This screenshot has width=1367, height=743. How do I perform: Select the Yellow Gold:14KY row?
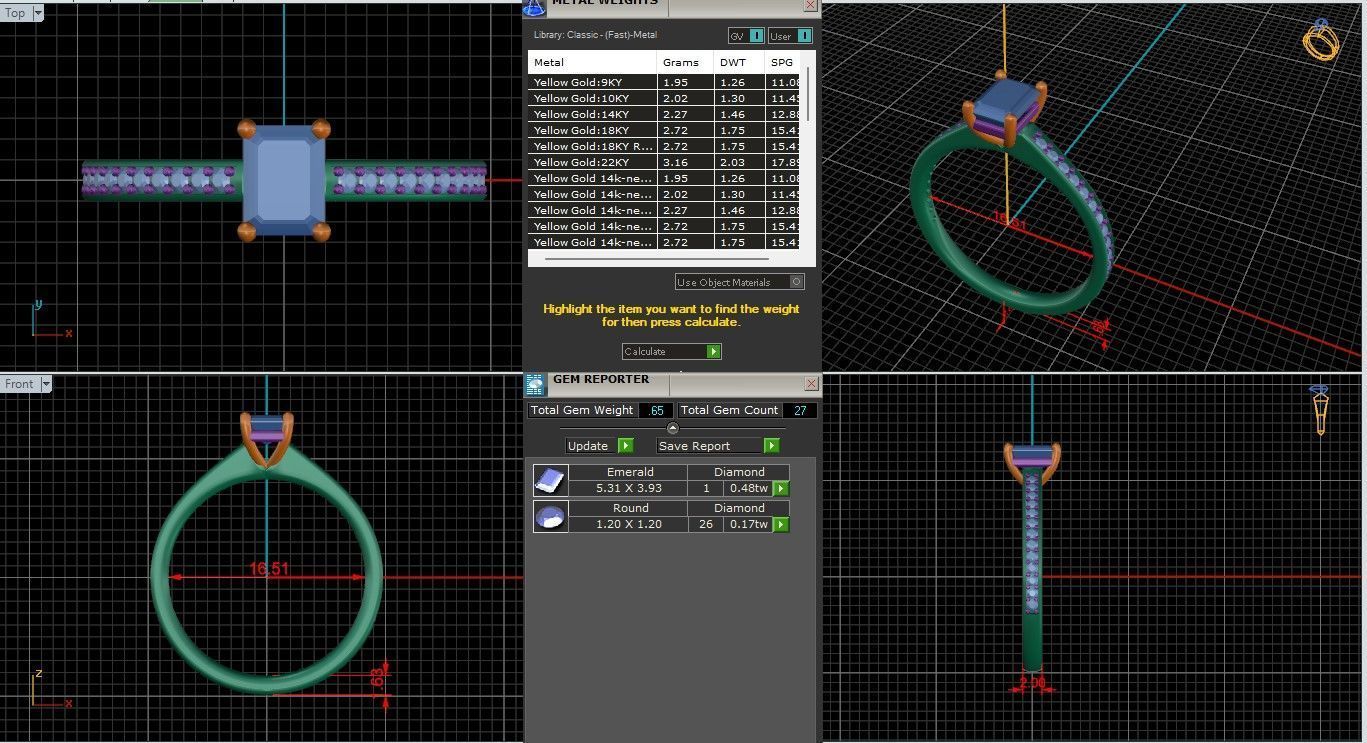(x=665, y=114)
